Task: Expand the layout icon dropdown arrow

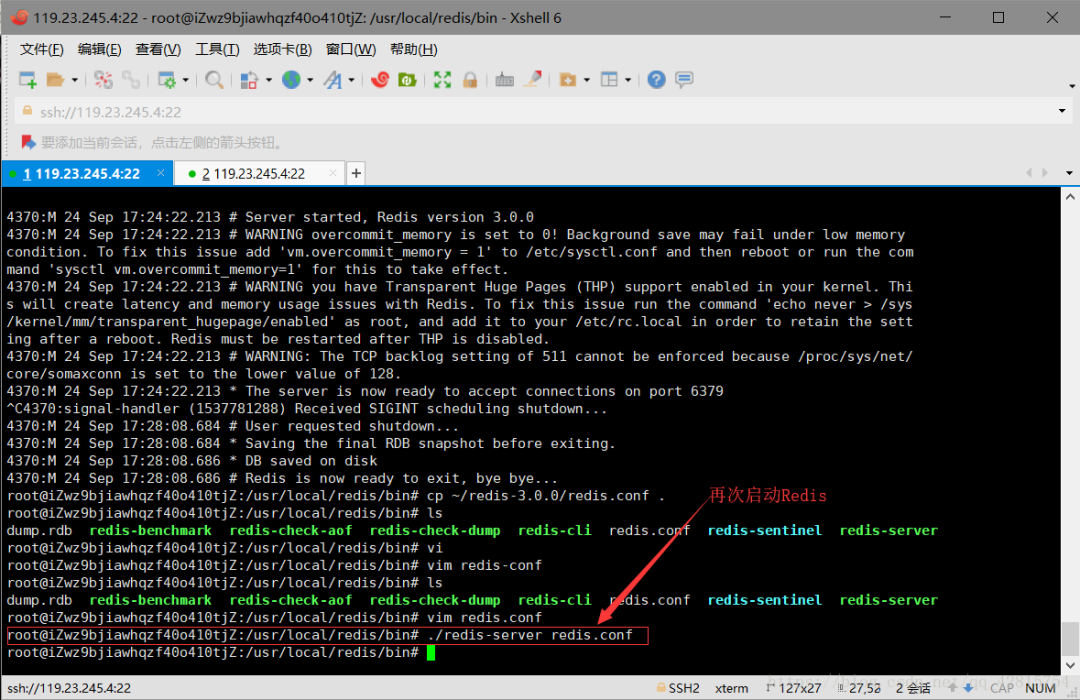Action: (627, 81)
